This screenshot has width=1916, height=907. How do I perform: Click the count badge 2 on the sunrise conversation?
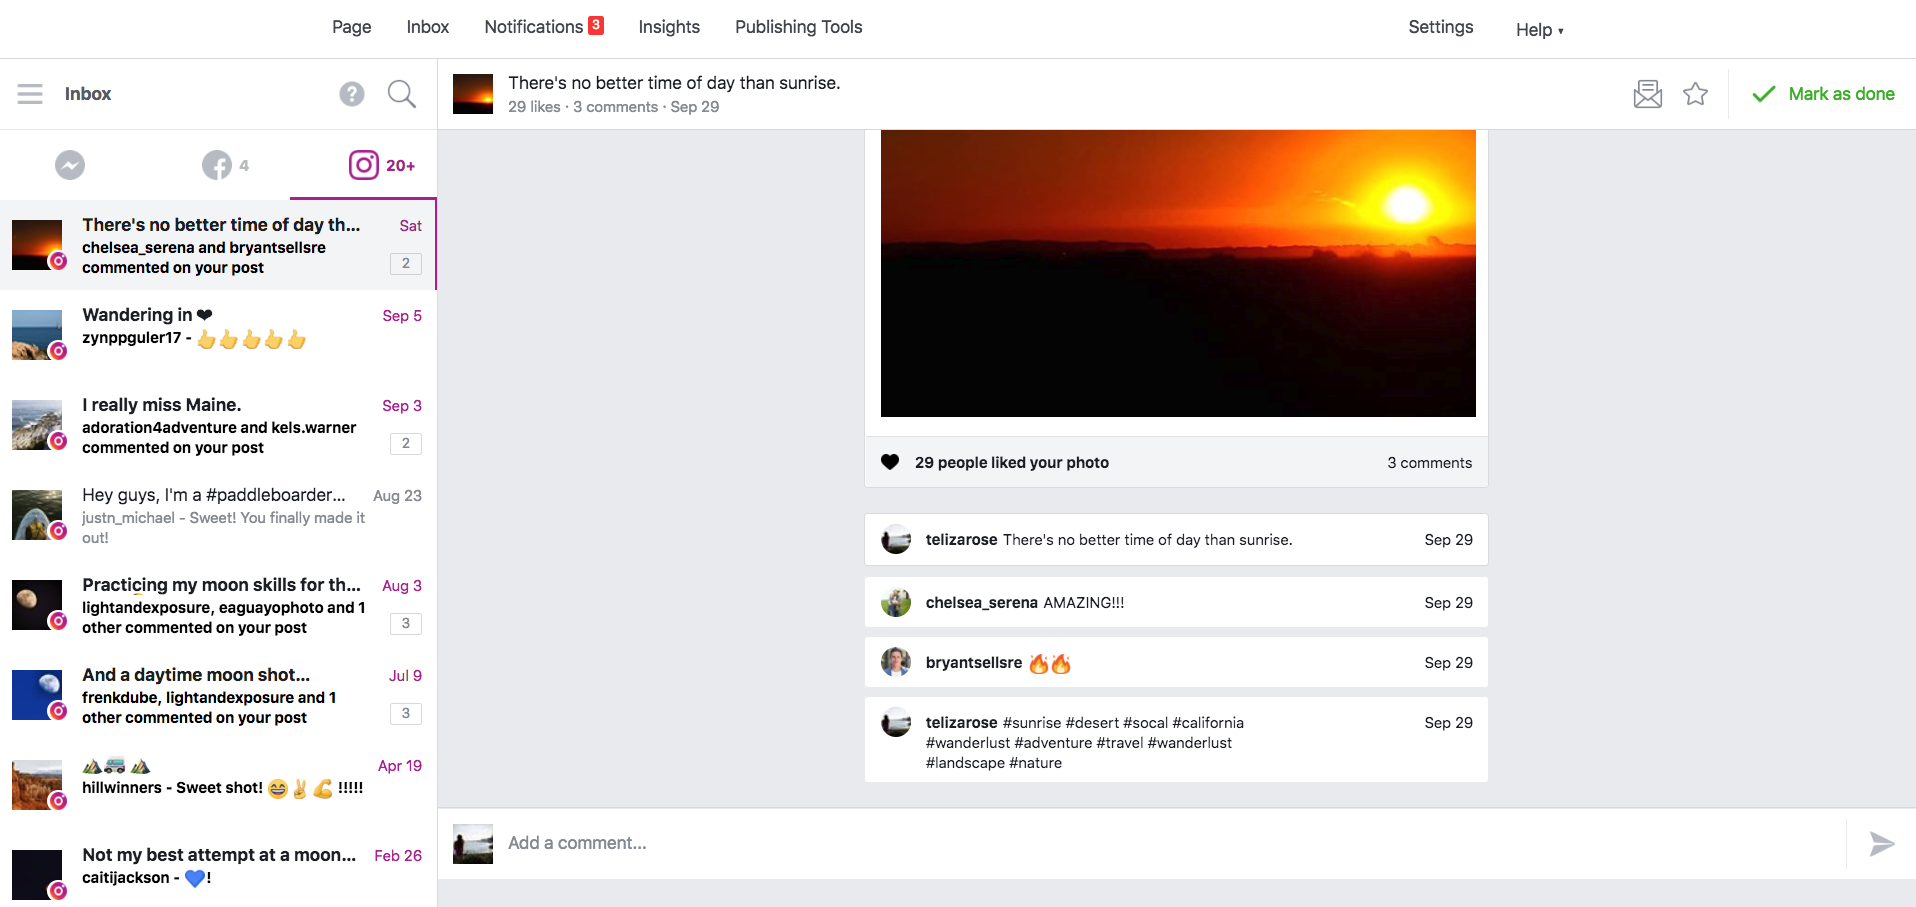click(405, 264)
